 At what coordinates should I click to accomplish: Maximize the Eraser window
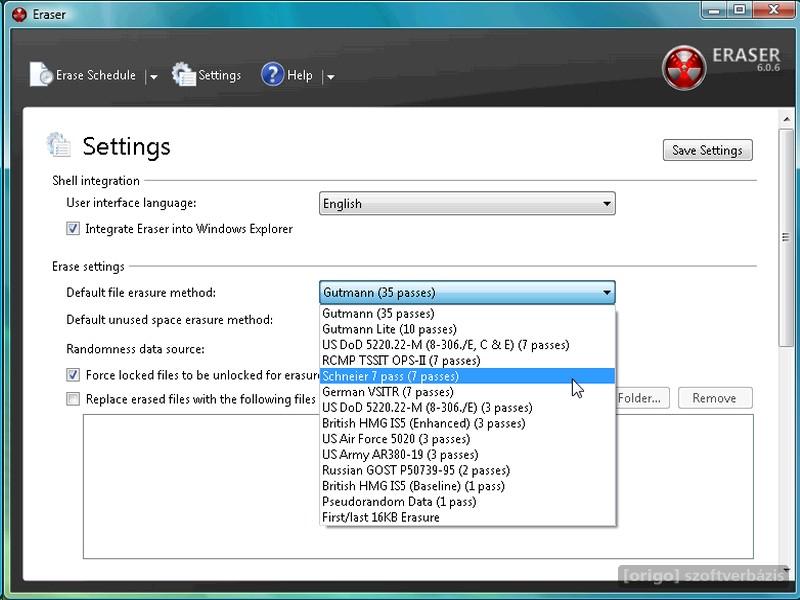tap(739, 10)
